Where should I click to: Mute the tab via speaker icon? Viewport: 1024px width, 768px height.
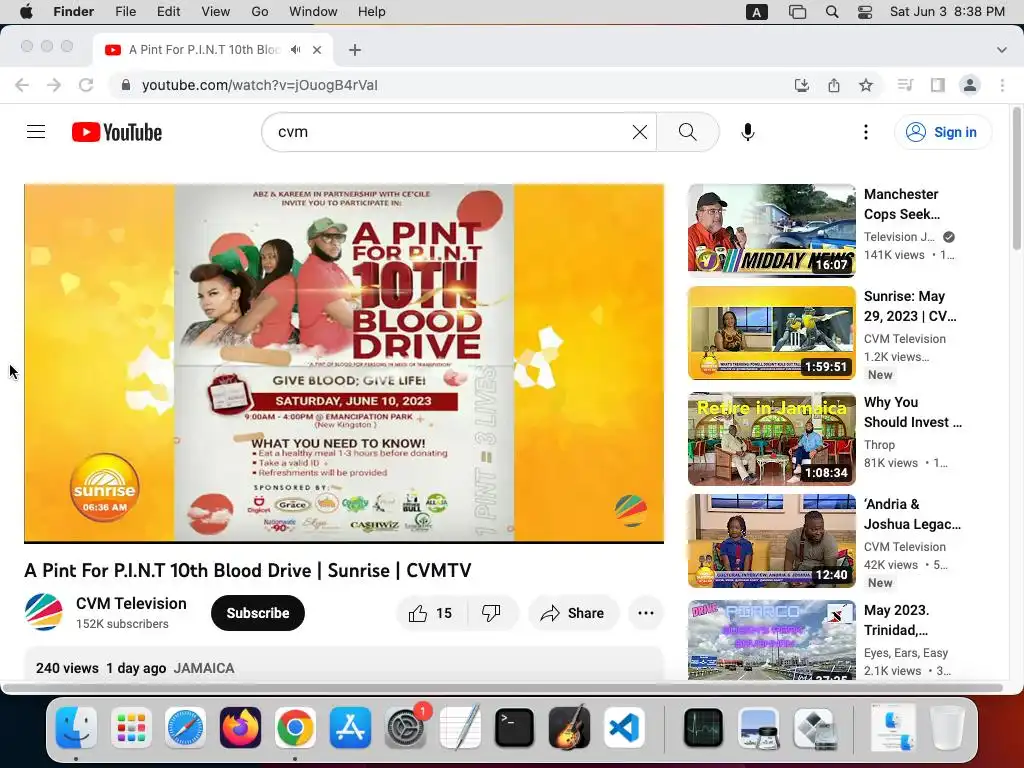point(296,50)
